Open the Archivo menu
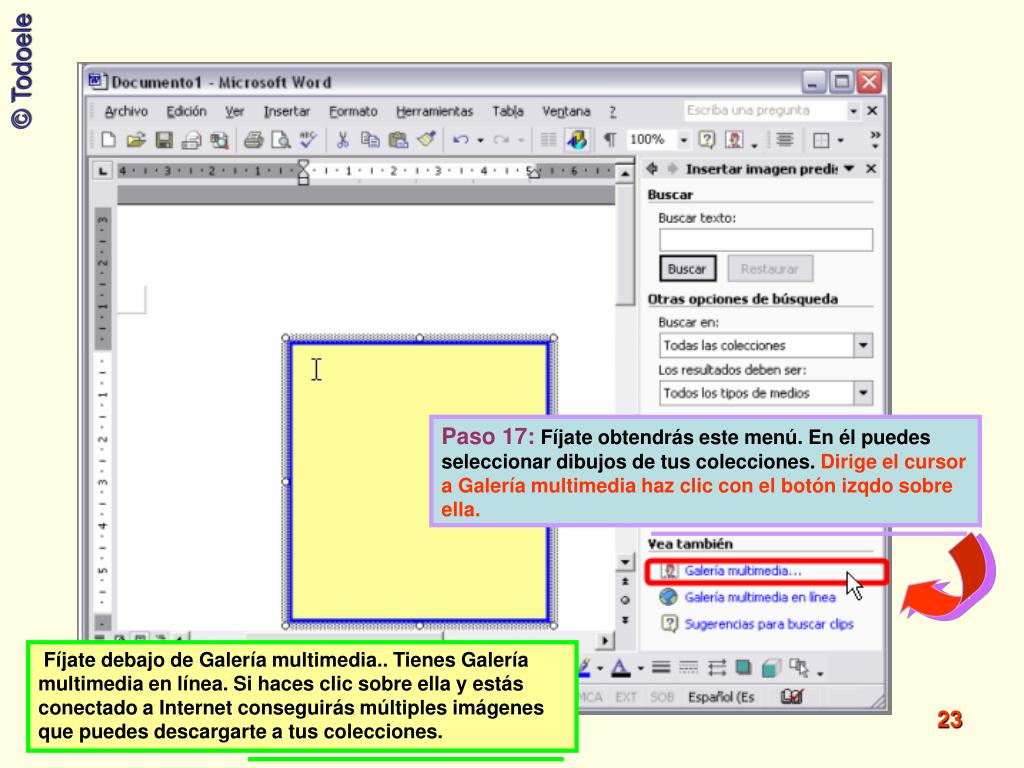The image size is (1024, 768). pyautogui.click(x=126, y=112)
